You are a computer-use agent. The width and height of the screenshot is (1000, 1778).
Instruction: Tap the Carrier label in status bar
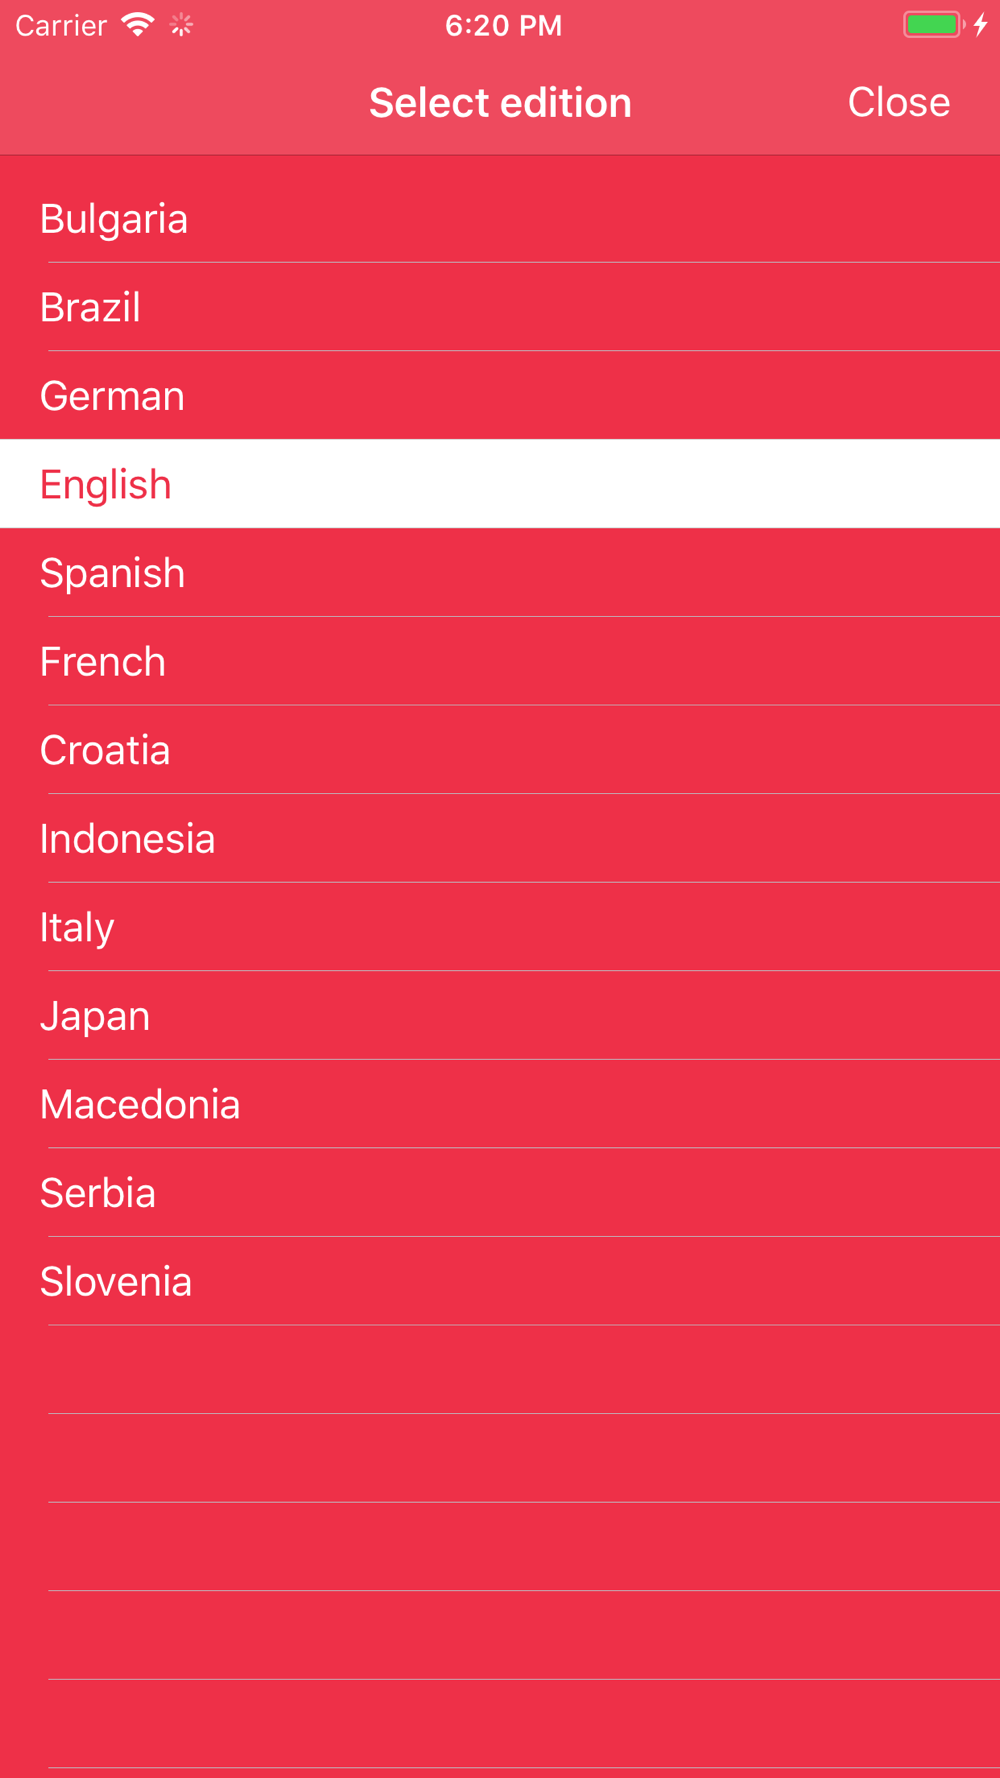pyautogui.click(x=61, y=25)
